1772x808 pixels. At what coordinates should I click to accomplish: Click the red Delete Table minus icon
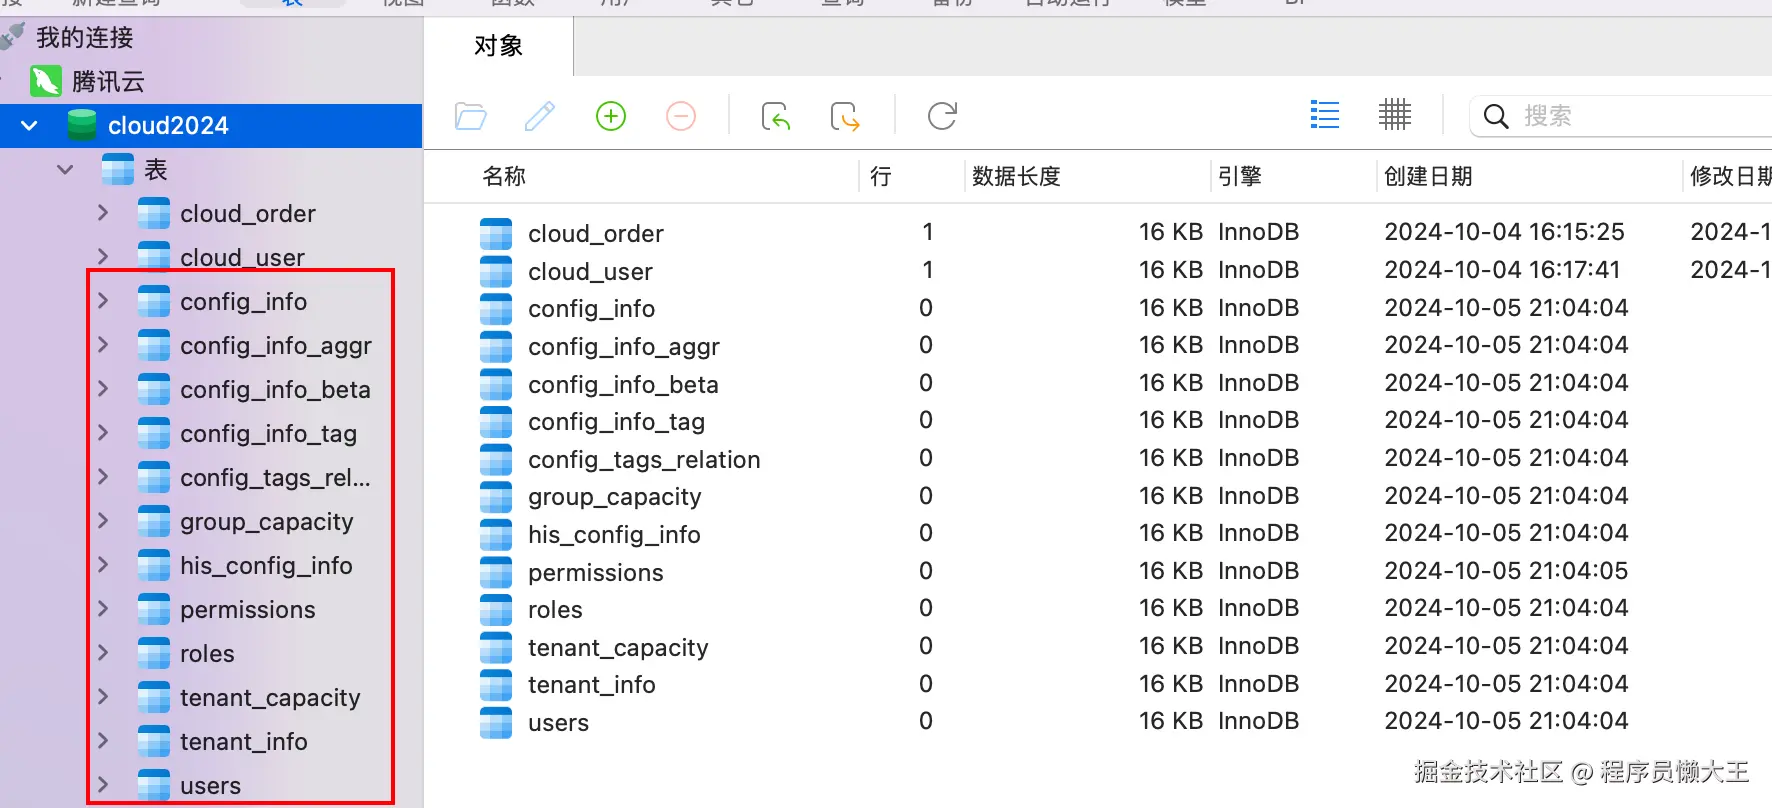681,116
